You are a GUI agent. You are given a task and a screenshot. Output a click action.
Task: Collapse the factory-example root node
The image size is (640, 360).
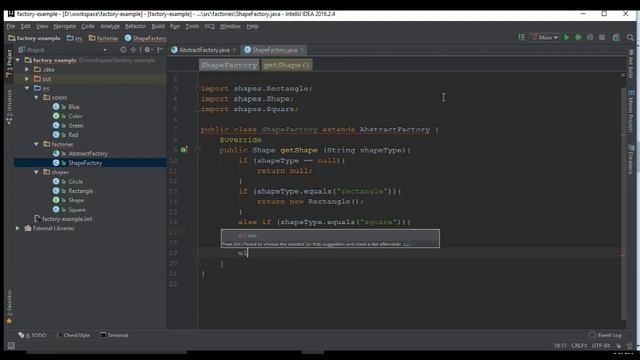pos(18,60)
